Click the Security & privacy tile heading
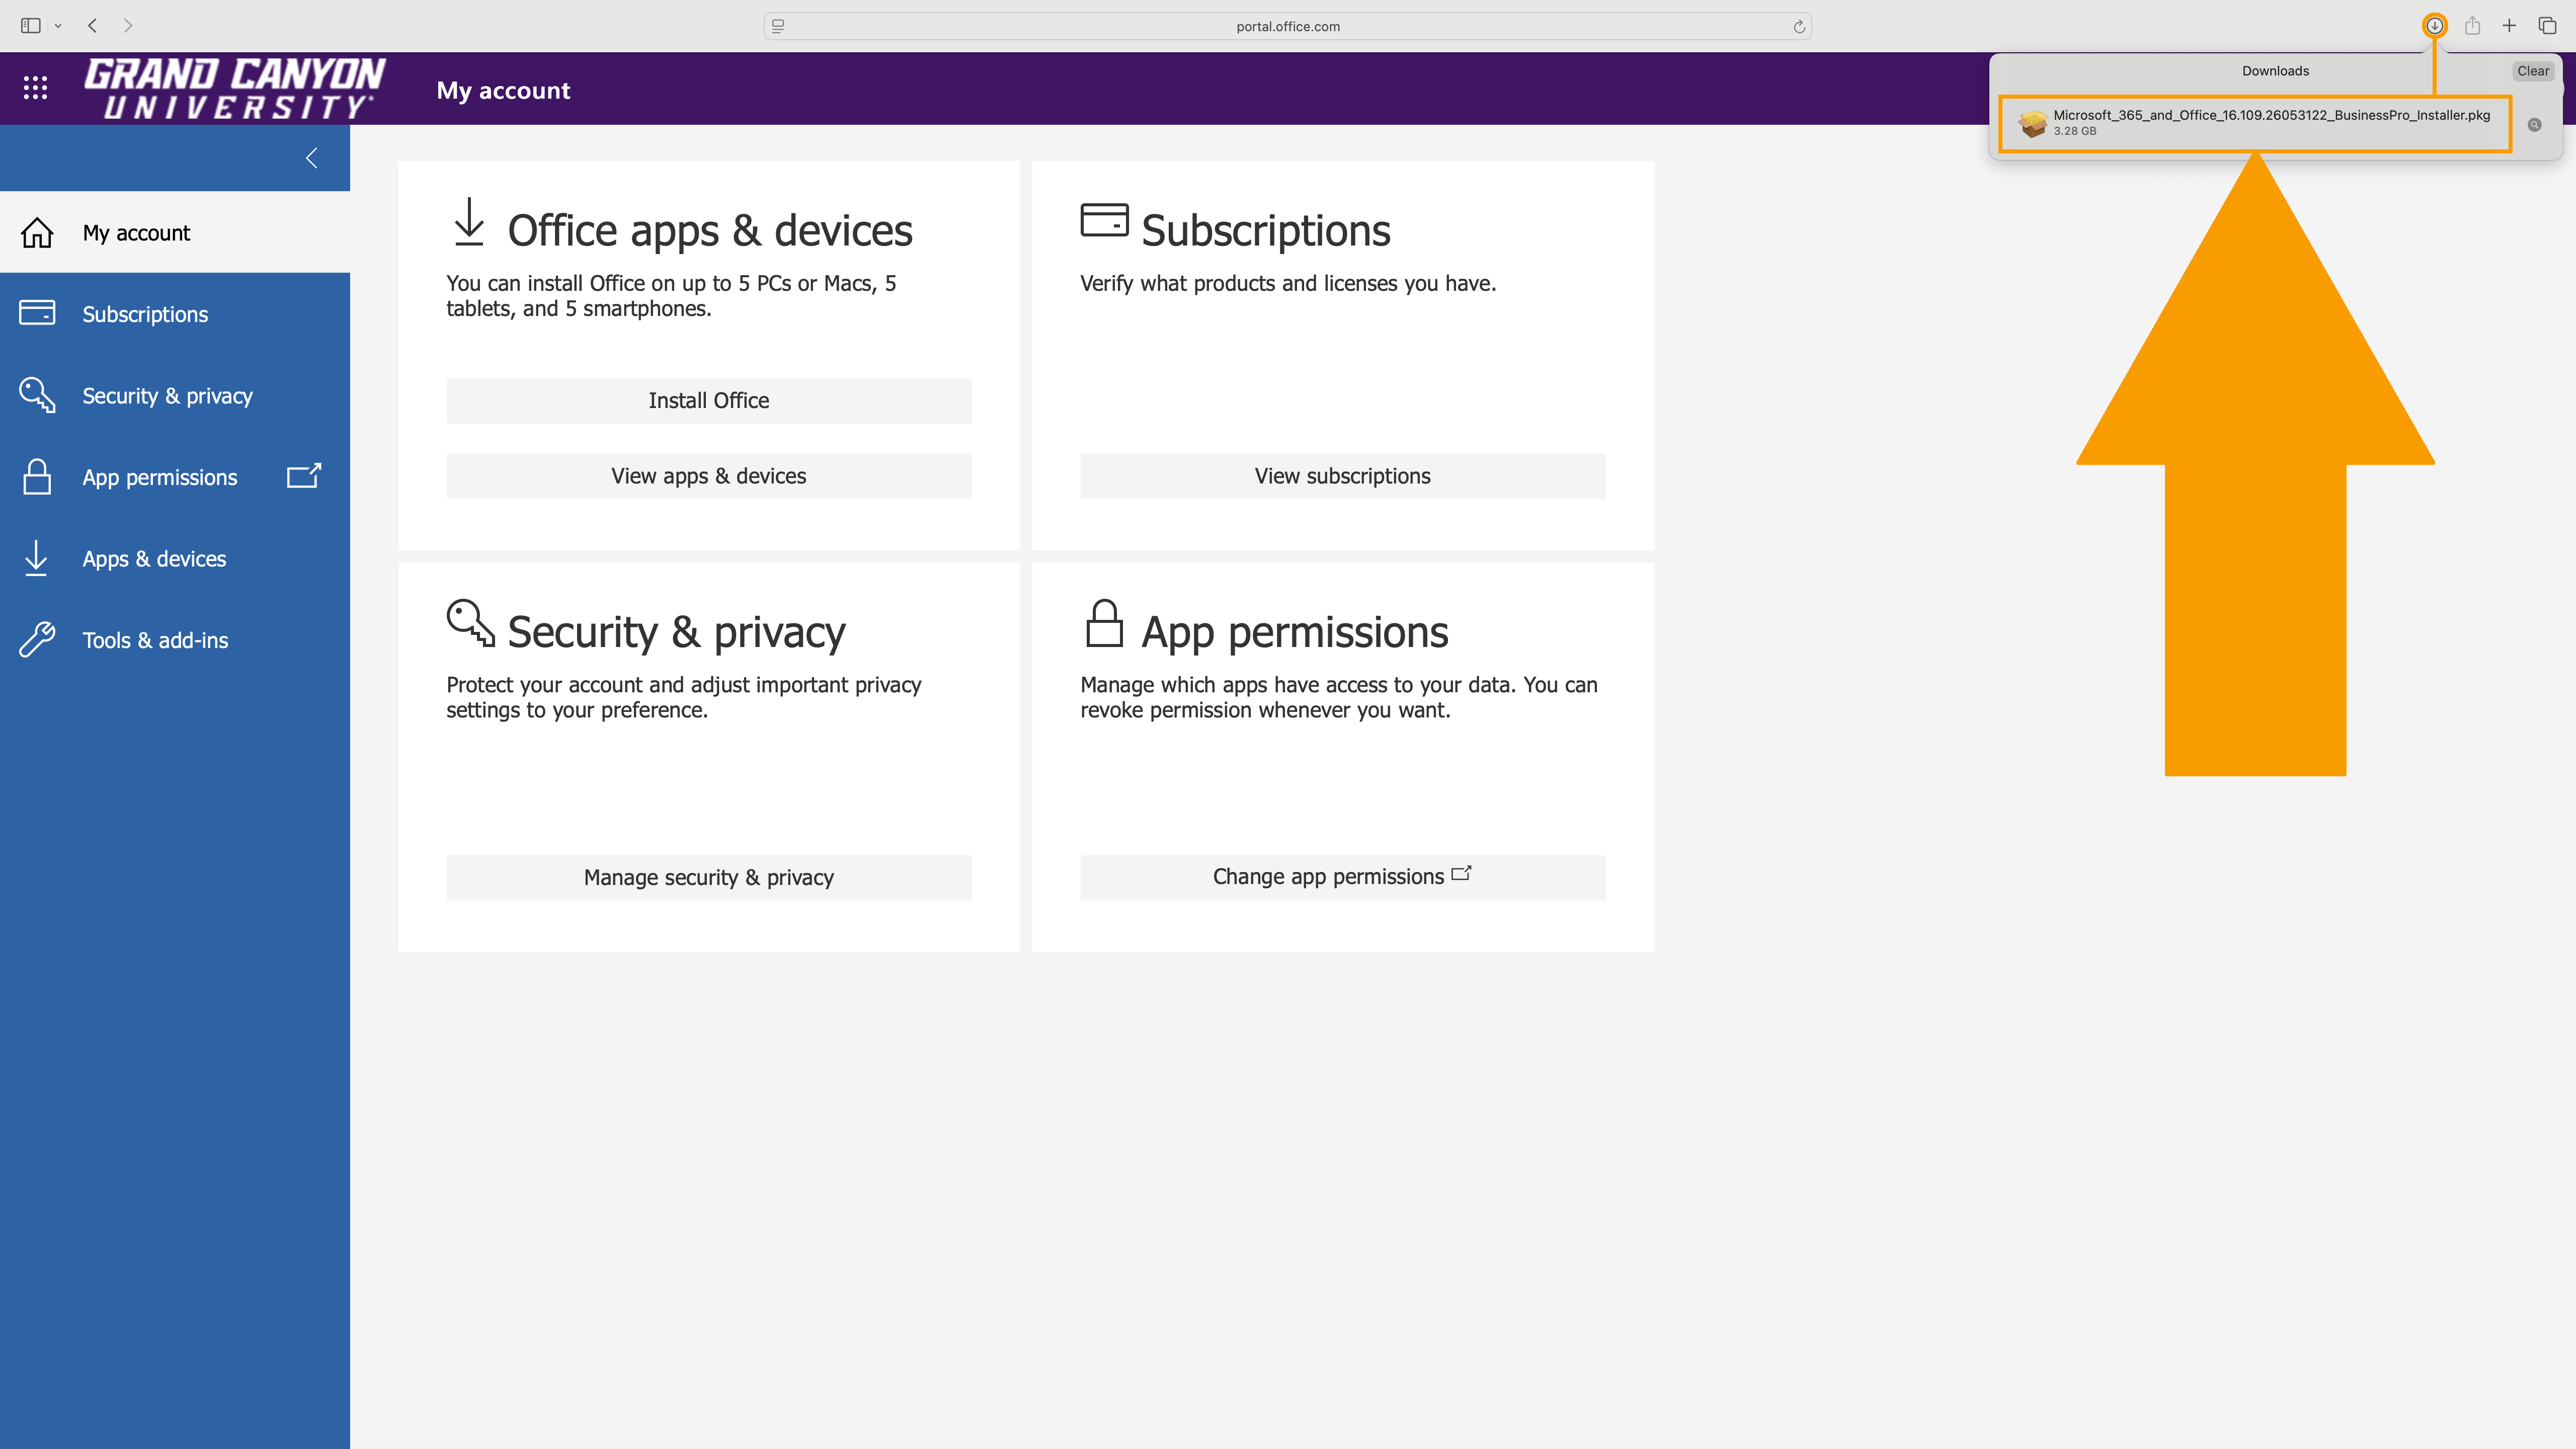 pos(676,632)
